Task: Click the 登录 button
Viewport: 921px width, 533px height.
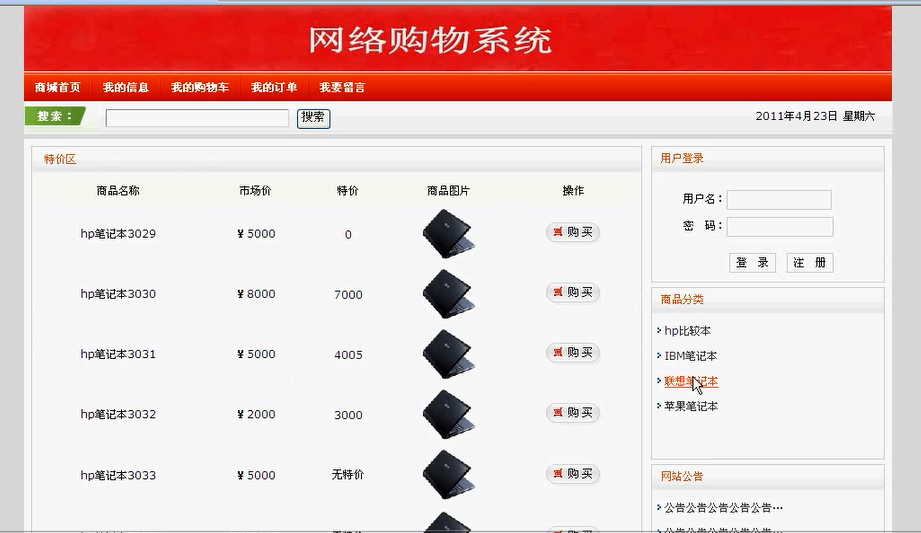Action: click(x=752, y=263)
